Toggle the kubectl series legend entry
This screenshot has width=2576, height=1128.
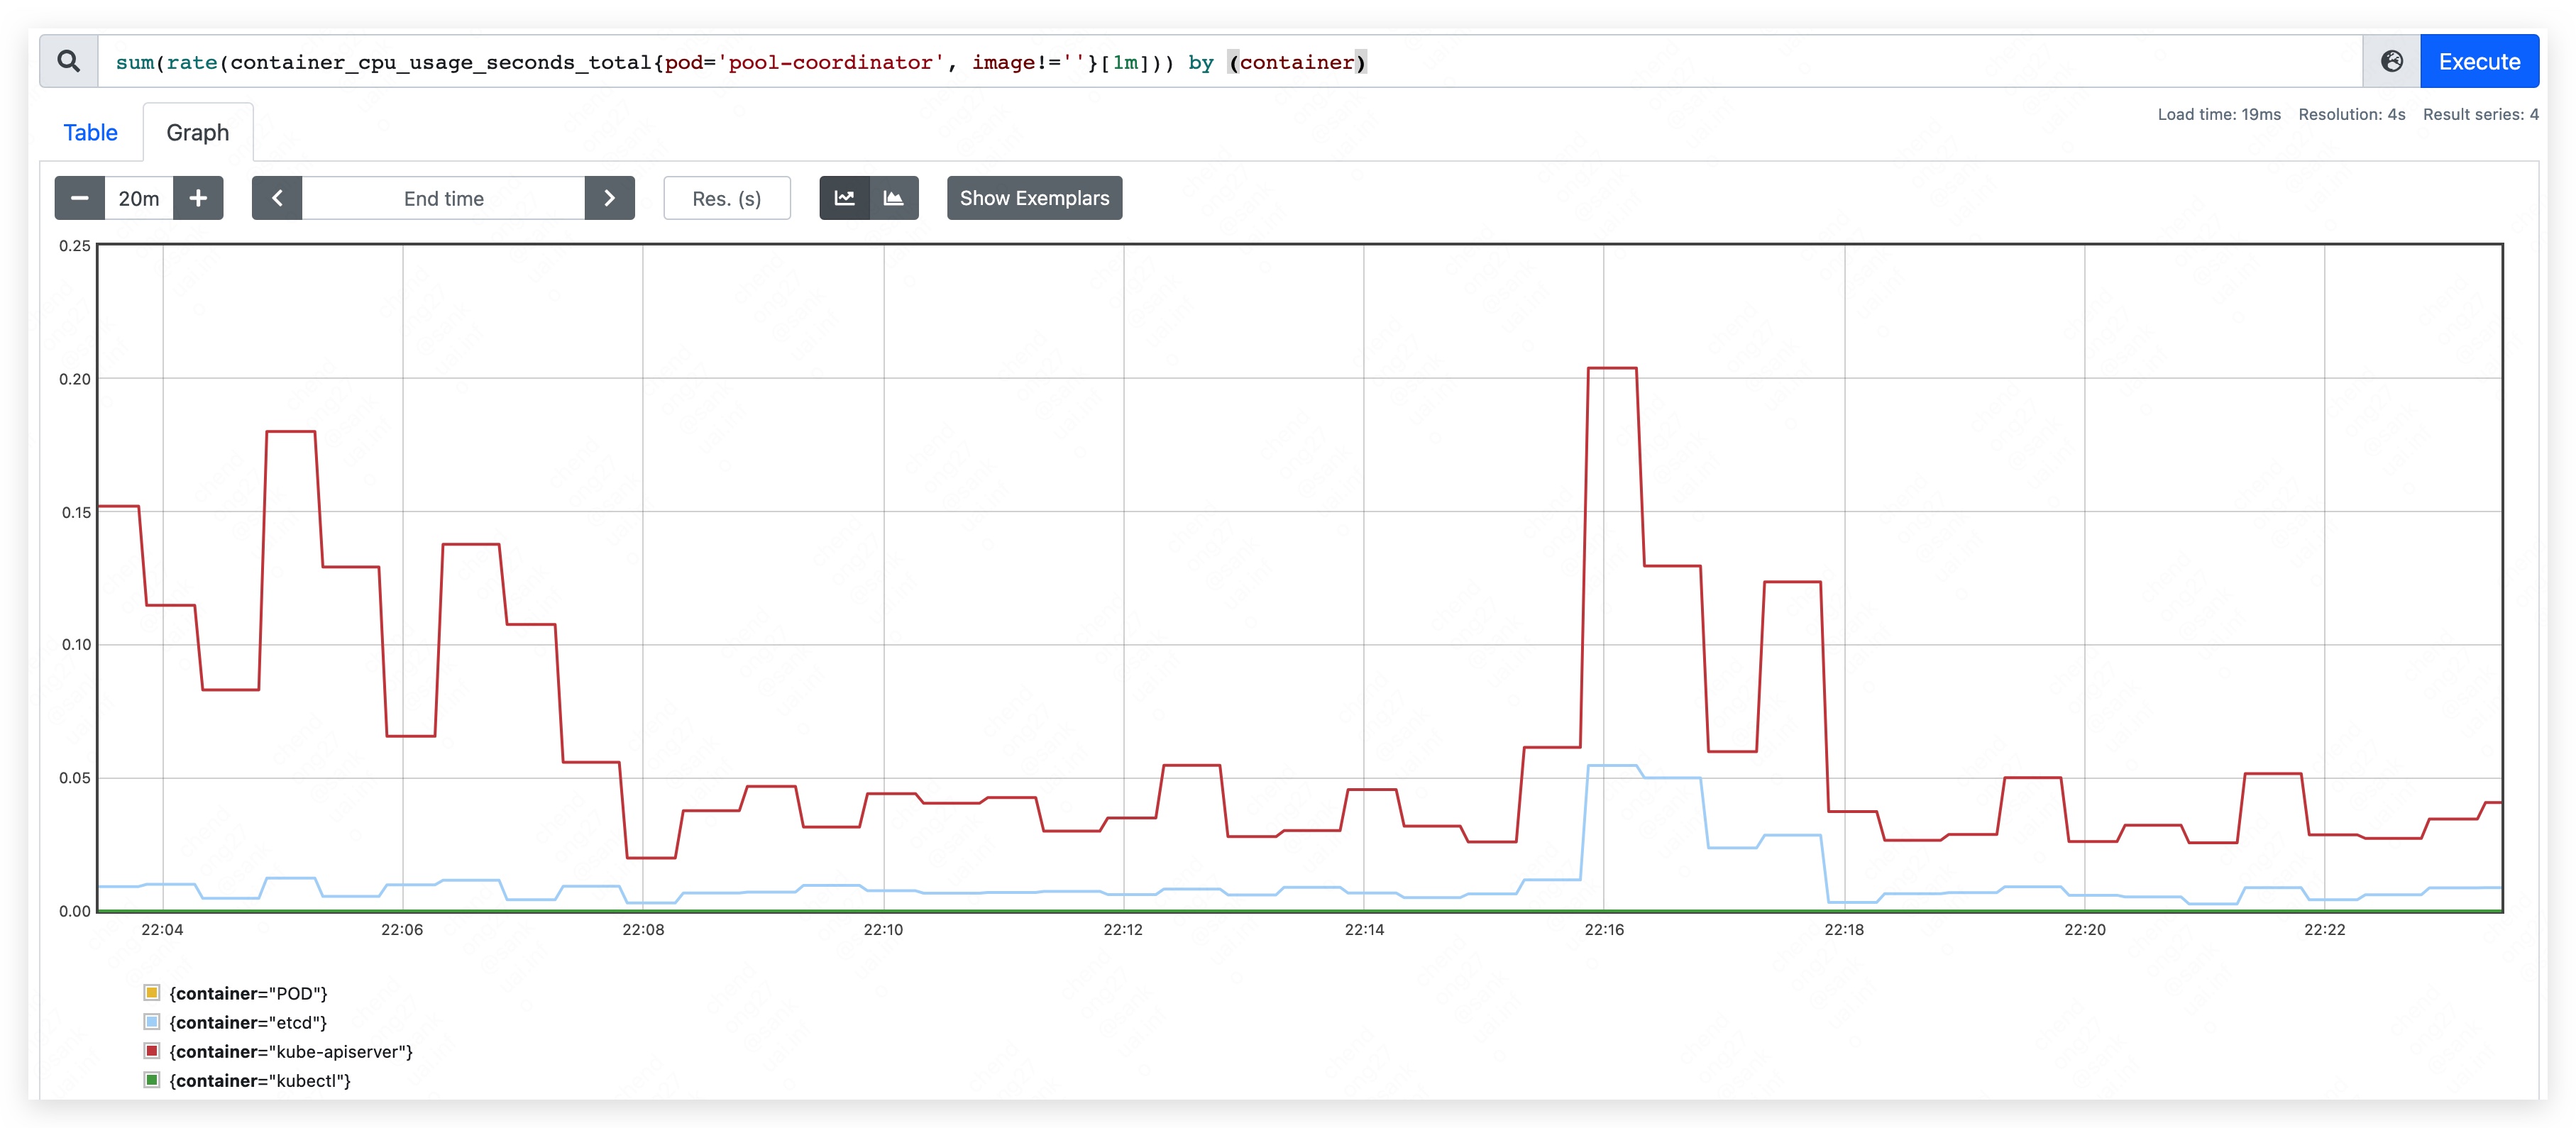coord(260,1080)
